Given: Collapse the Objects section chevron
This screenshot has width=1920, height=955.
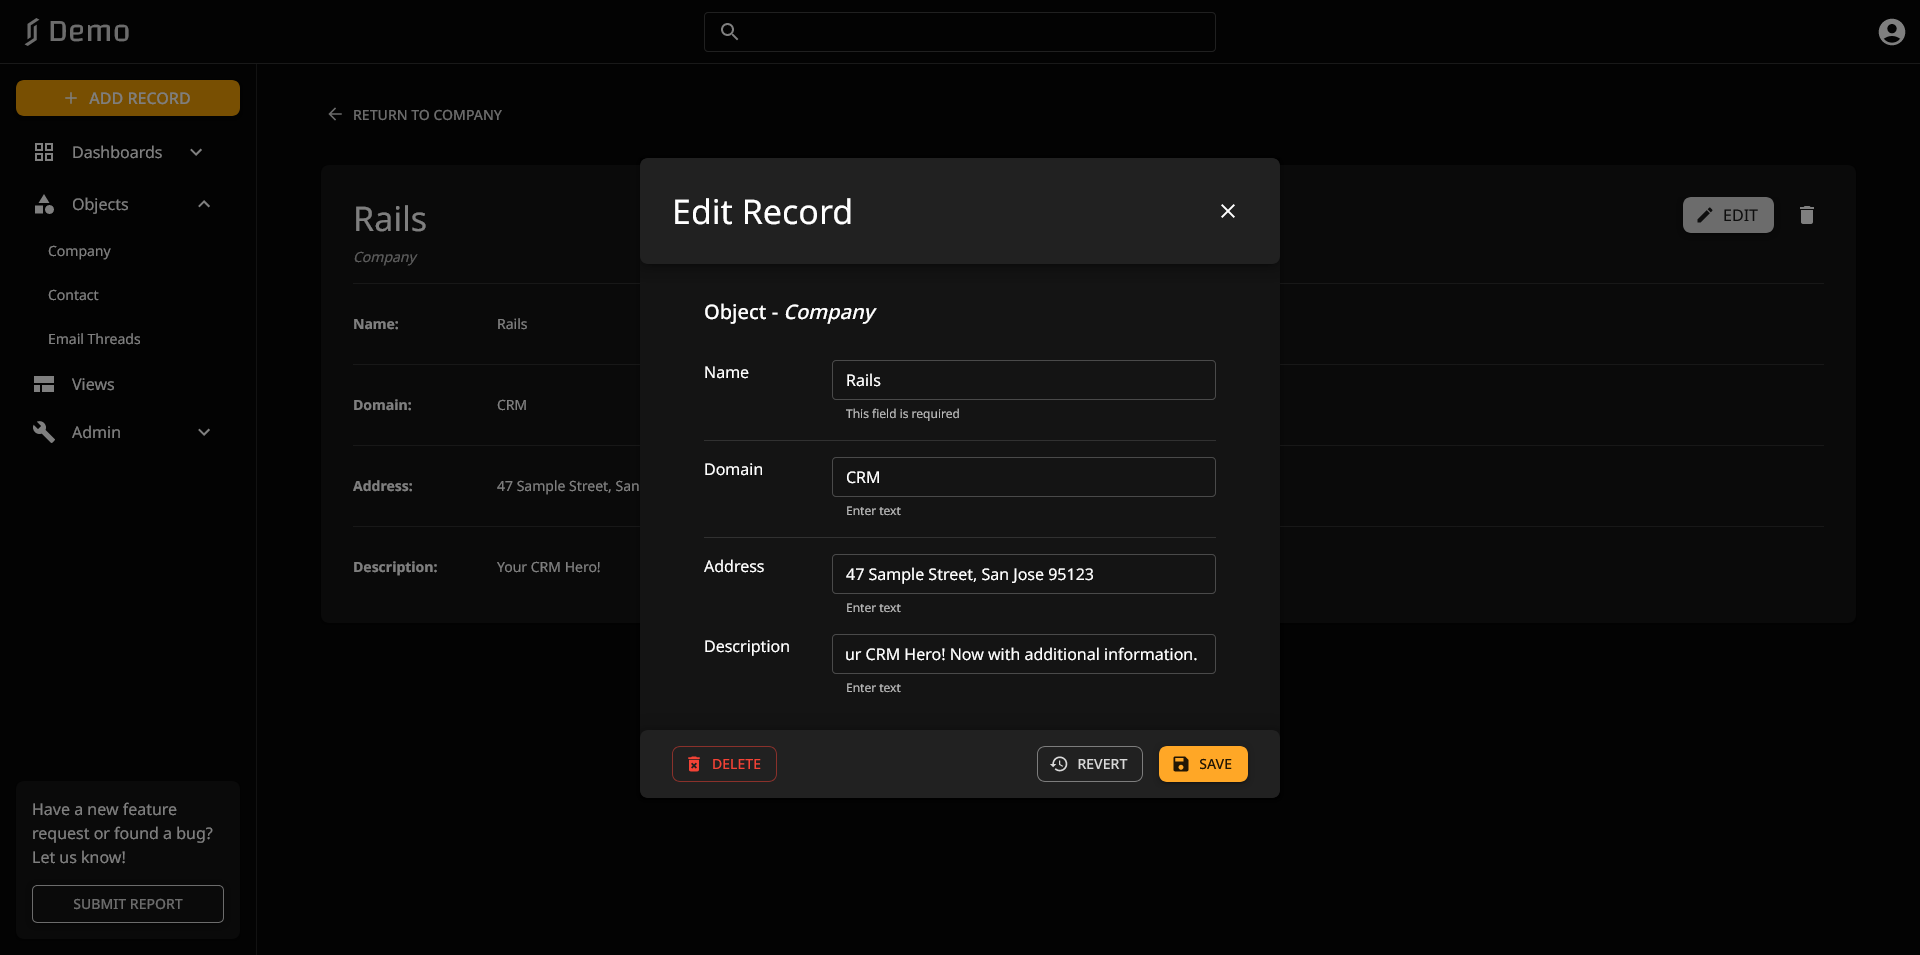Looking at the screenshot, I should 204,204.
